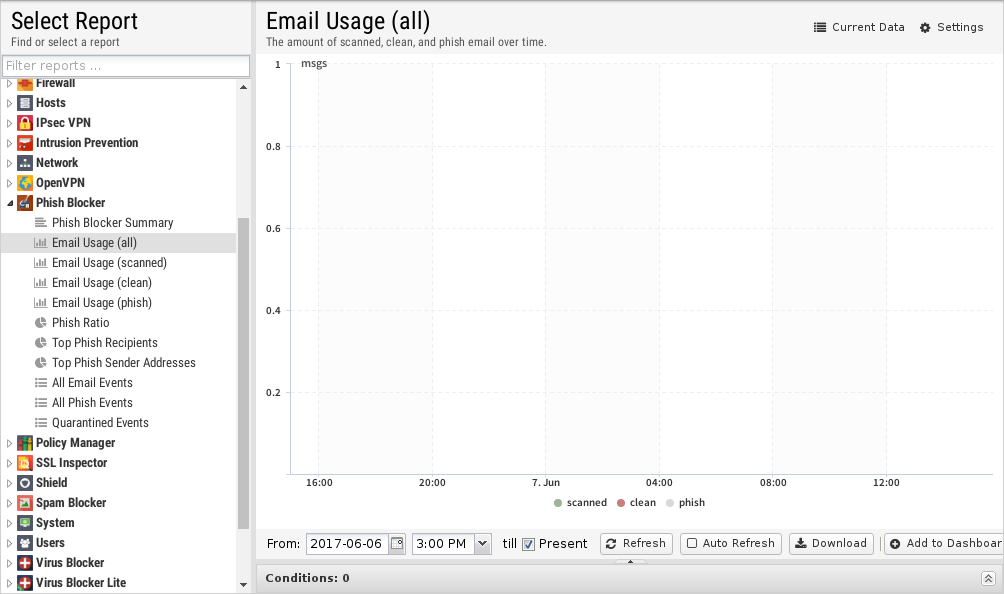Image resolution: width=1004 pixels, height=594 pixels.
Task: Click the Policy Manager icon
Action: [25, 443]
